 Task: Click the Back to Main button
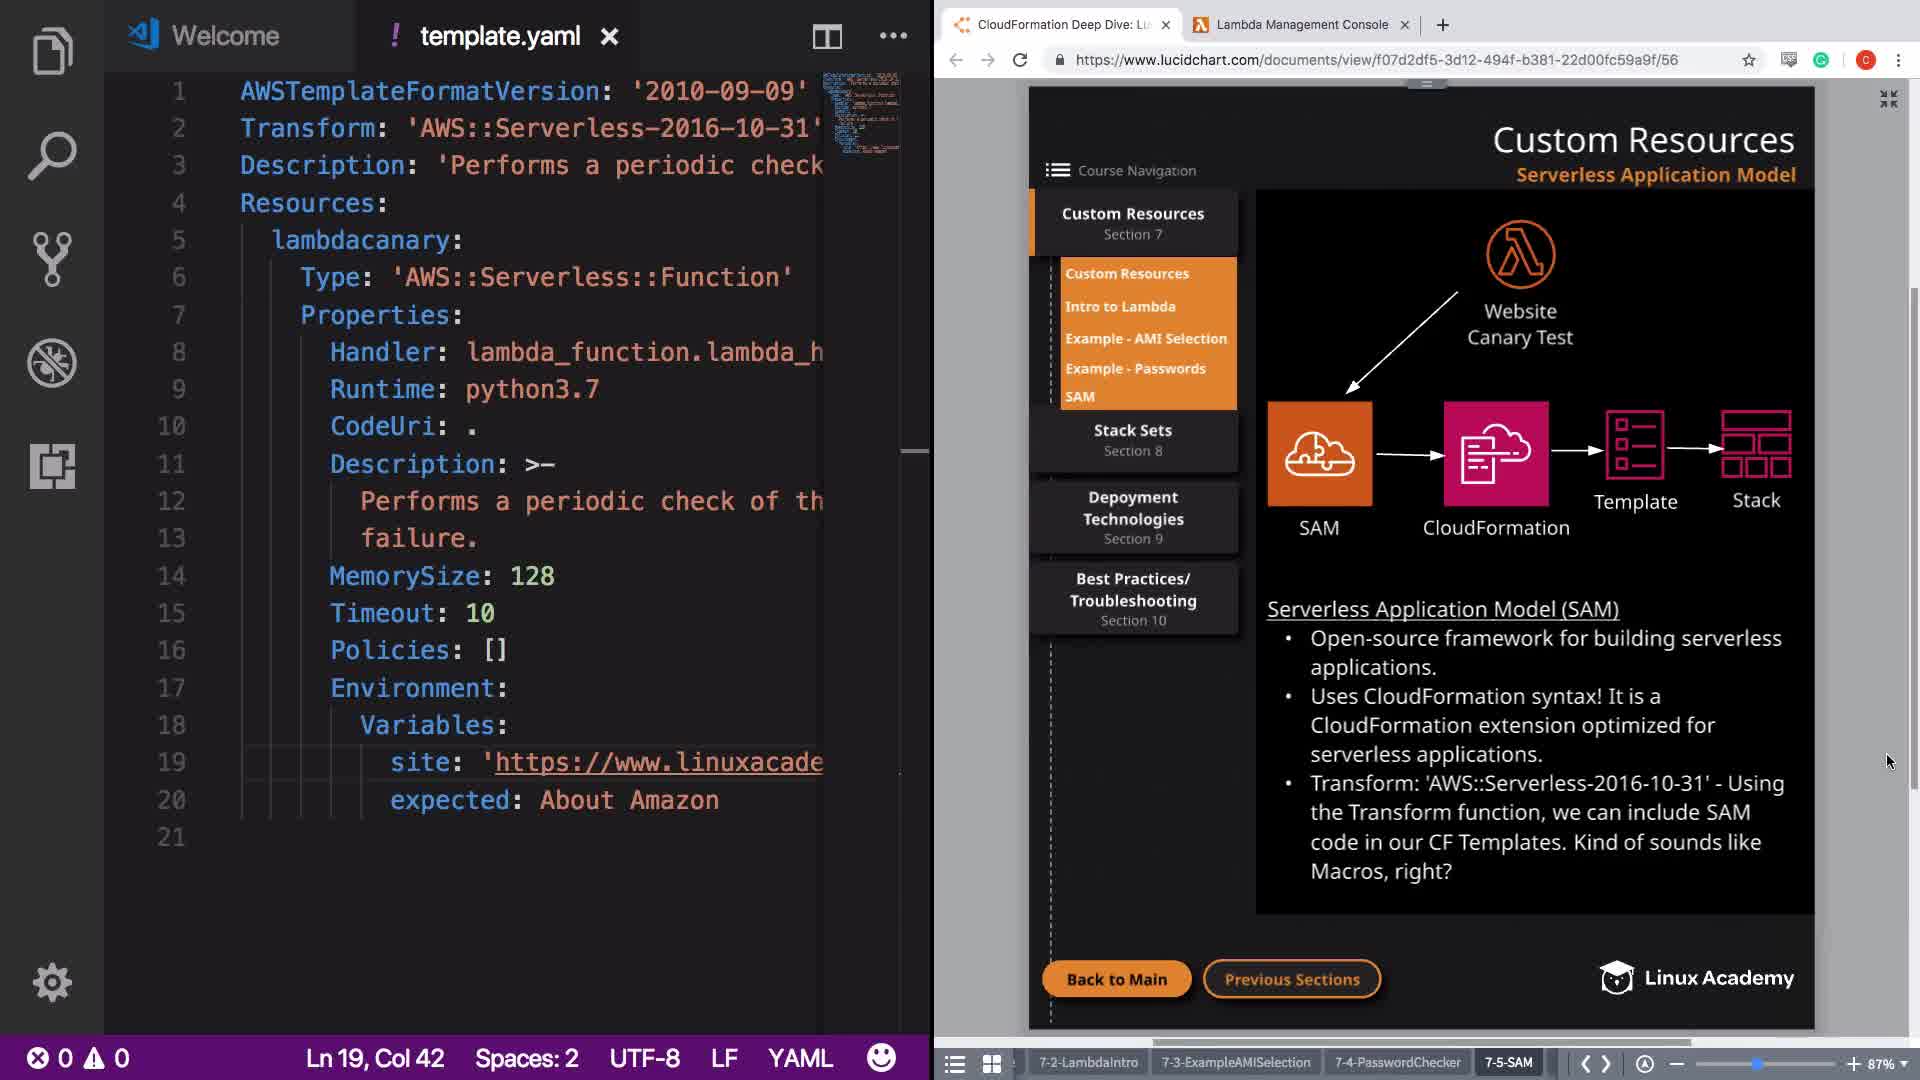click(x=1116, y=979)
